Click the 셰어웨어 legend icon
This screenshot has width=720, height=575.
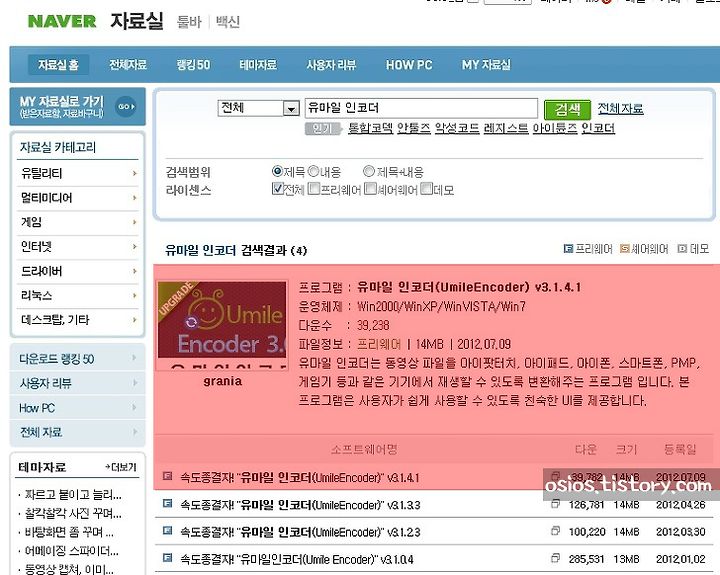click(x=624, y=248)
